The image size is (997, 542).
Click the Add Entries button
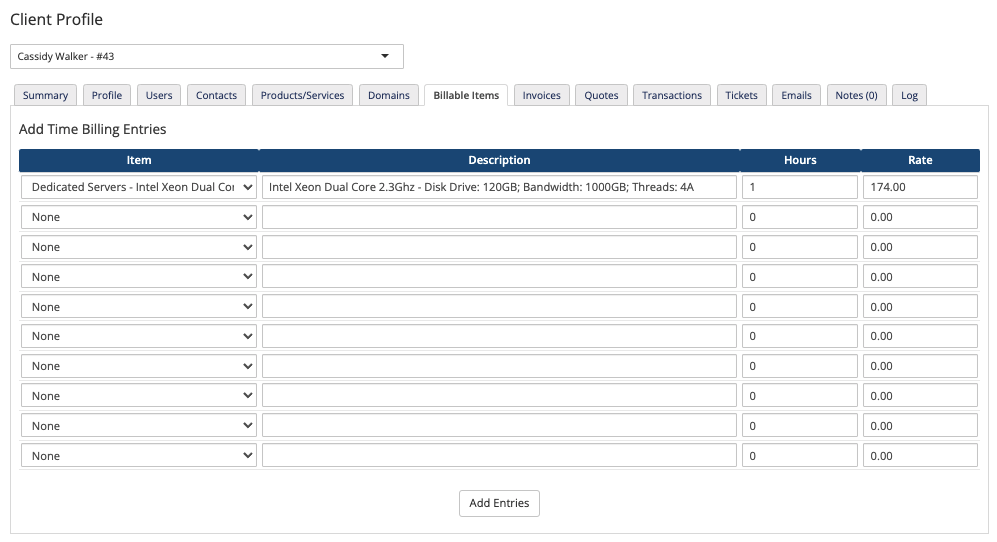click(499, 503)
